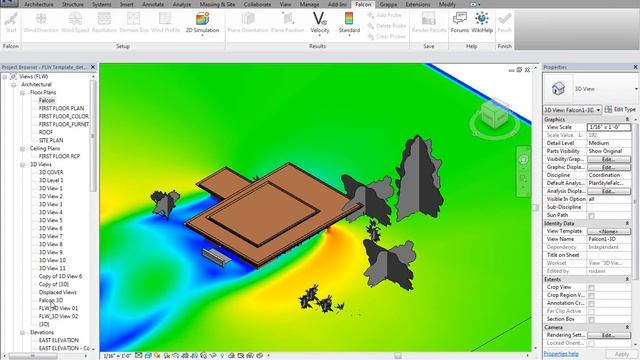The image size is (640, 360).
Task: Click Edit for Graphic Display options
Action: click(609, 167)
